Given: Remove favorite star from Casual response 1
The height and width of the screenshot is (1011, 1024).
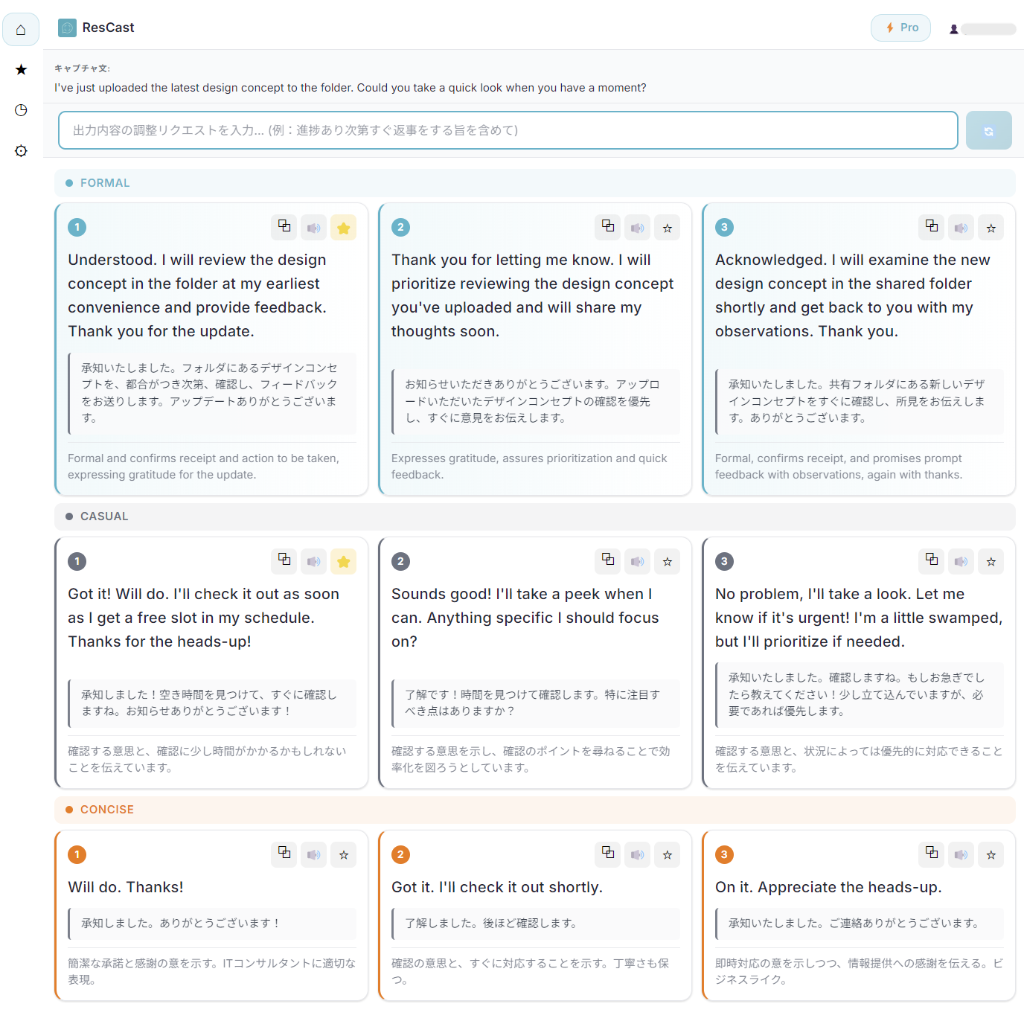Looking at the screenshot, I should click(x=343, y=561).
